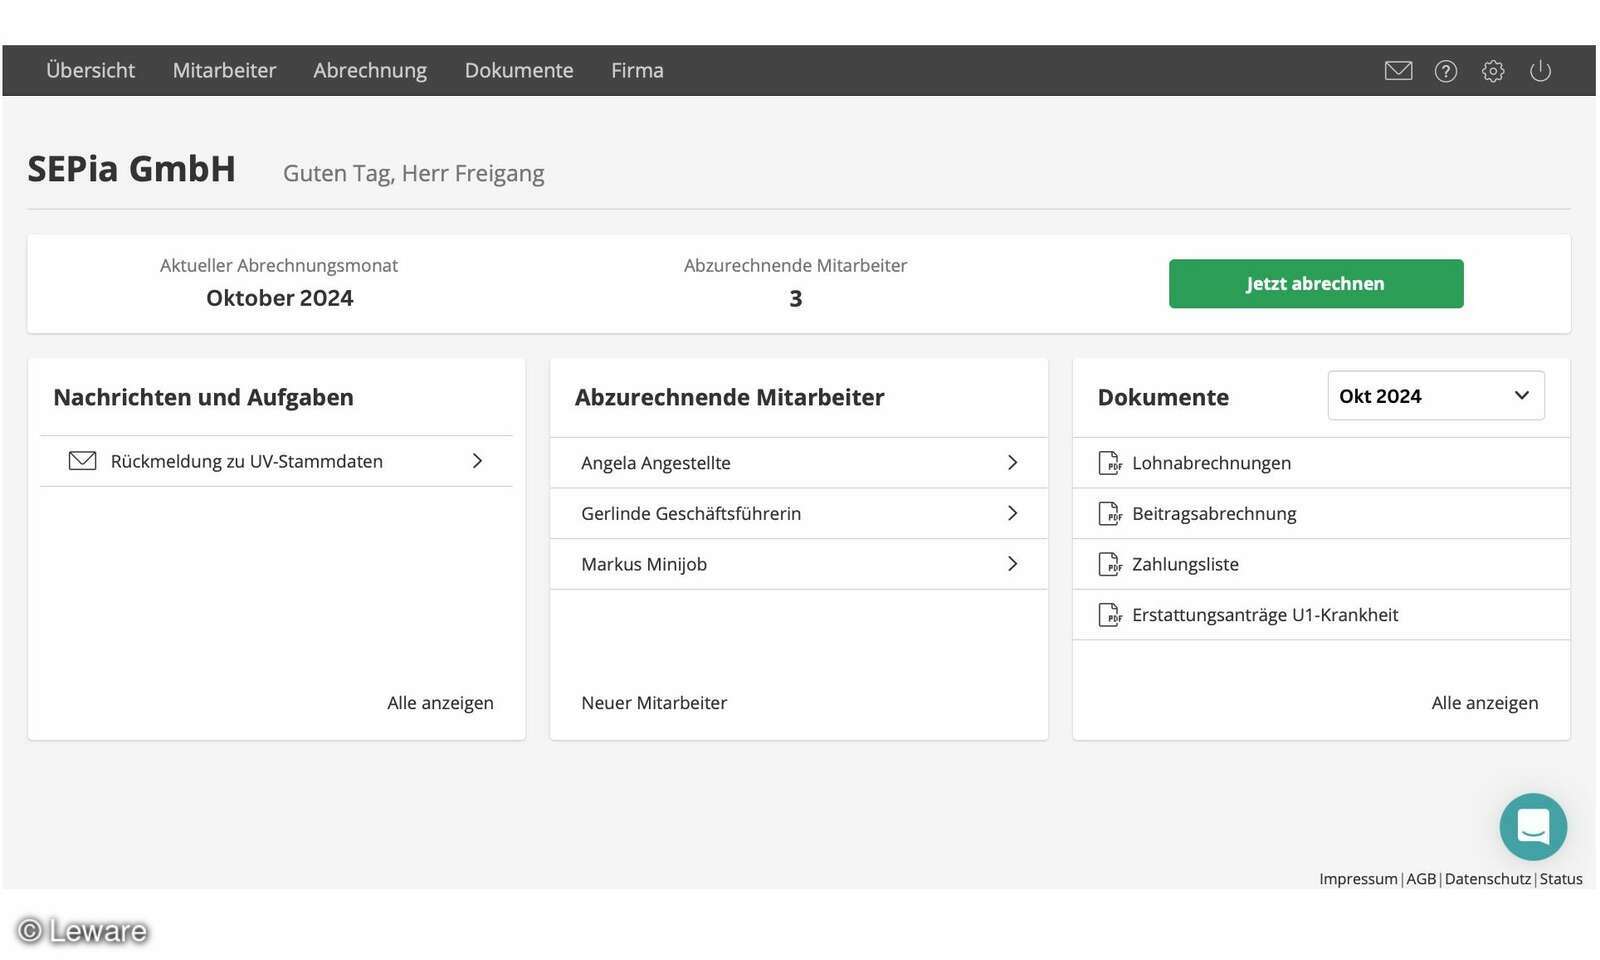Expand the Markus Minijob entry
Image resolution: width=1600 pixels, height=960 pixels.
(x=1013, y=563)
